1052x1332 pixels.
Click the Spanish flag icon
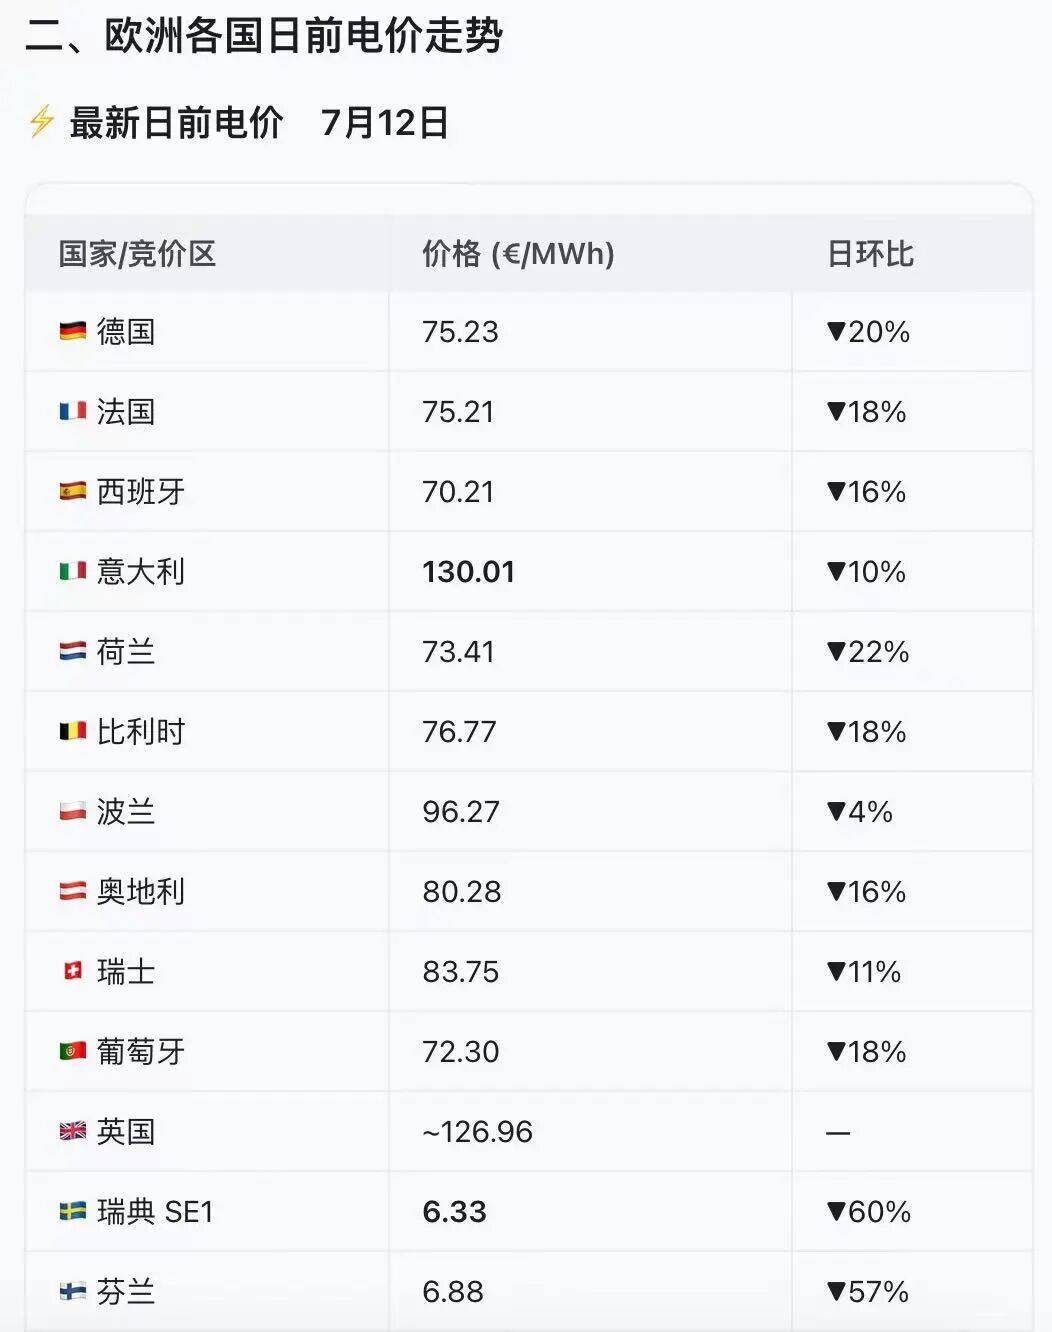73,491
